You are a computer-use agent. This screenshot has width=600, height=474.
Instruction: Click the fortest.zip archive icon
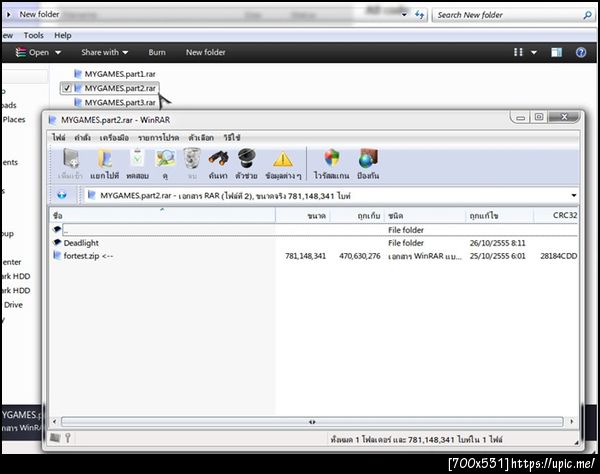[x=57, y=256]
